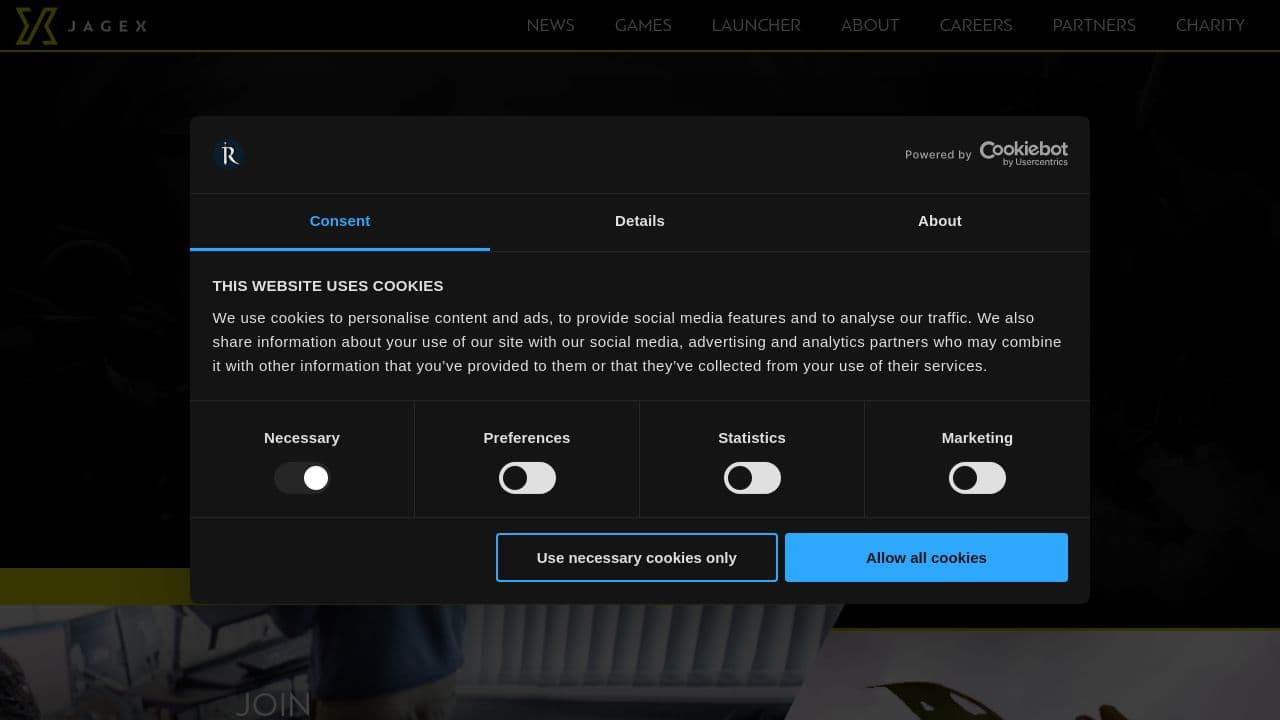Click the Jagex logo
Viewport: 1280px width, 720px height.
click(80, 25)
